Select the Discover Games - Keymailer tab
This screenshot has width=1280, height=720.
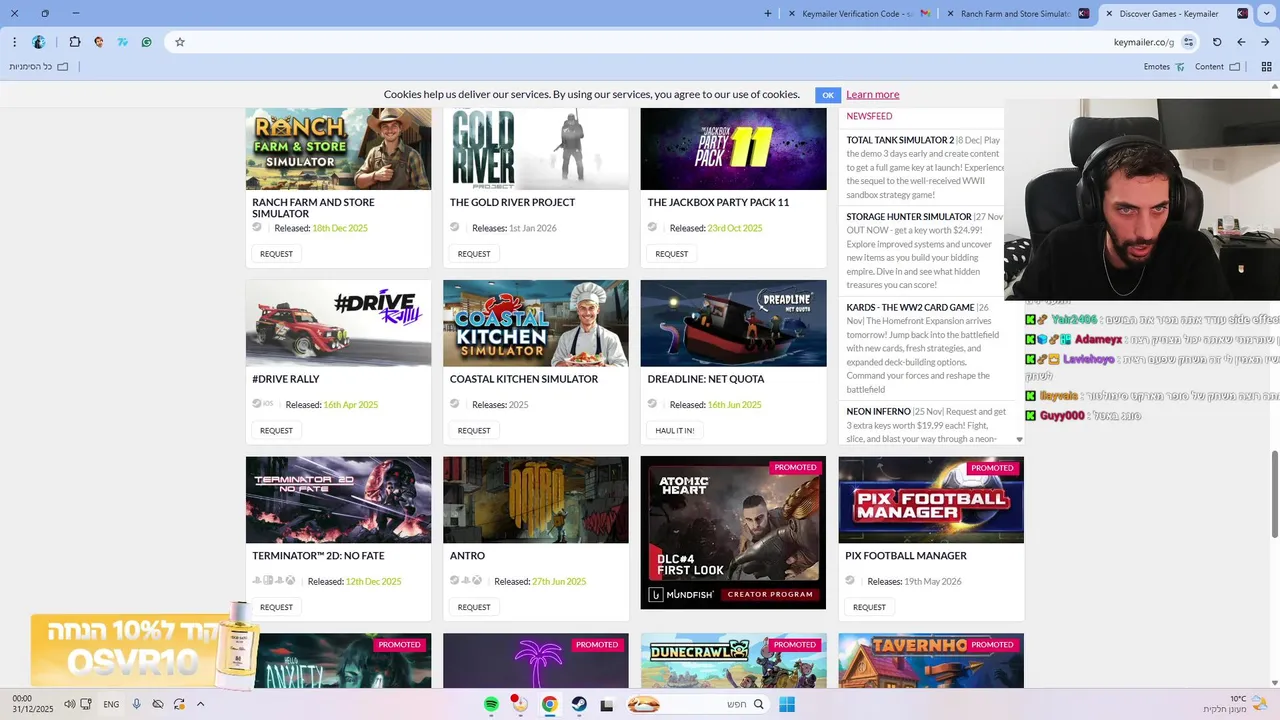tap(1176, 14)
